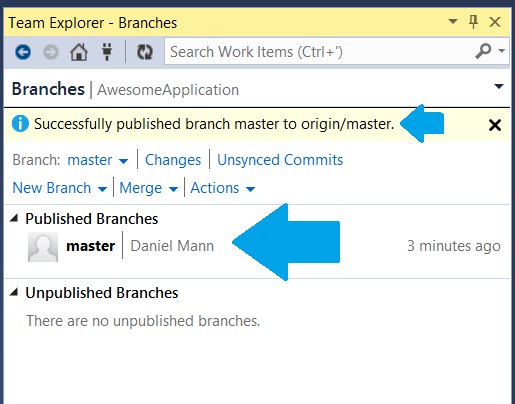Image resolution: width=515 pixels, height=404 pixels.
Task: Open the Actions dropdown menu
Action: pyautogui.click(x=222, y=188)
